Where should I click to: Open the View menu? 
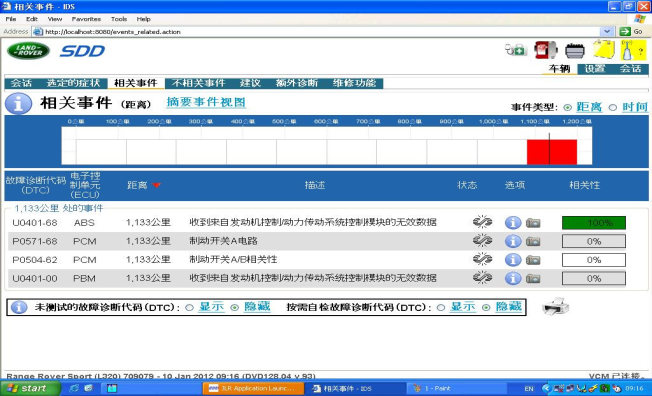point(54,19)
